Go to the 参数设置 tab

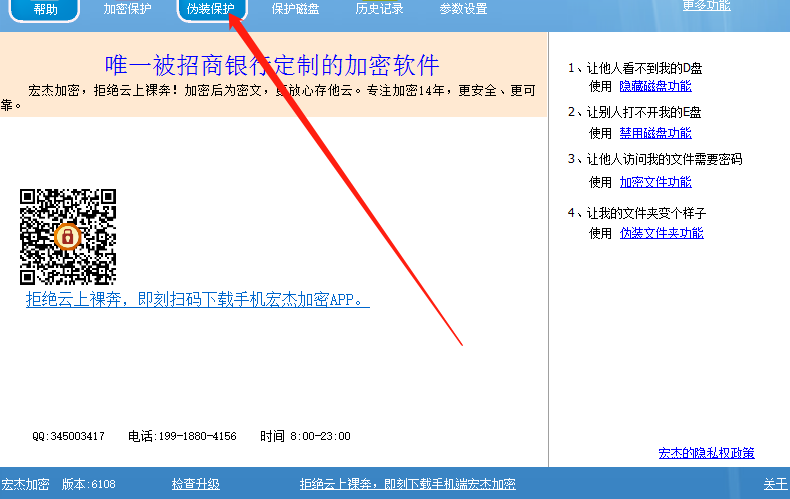click(464, 9)
